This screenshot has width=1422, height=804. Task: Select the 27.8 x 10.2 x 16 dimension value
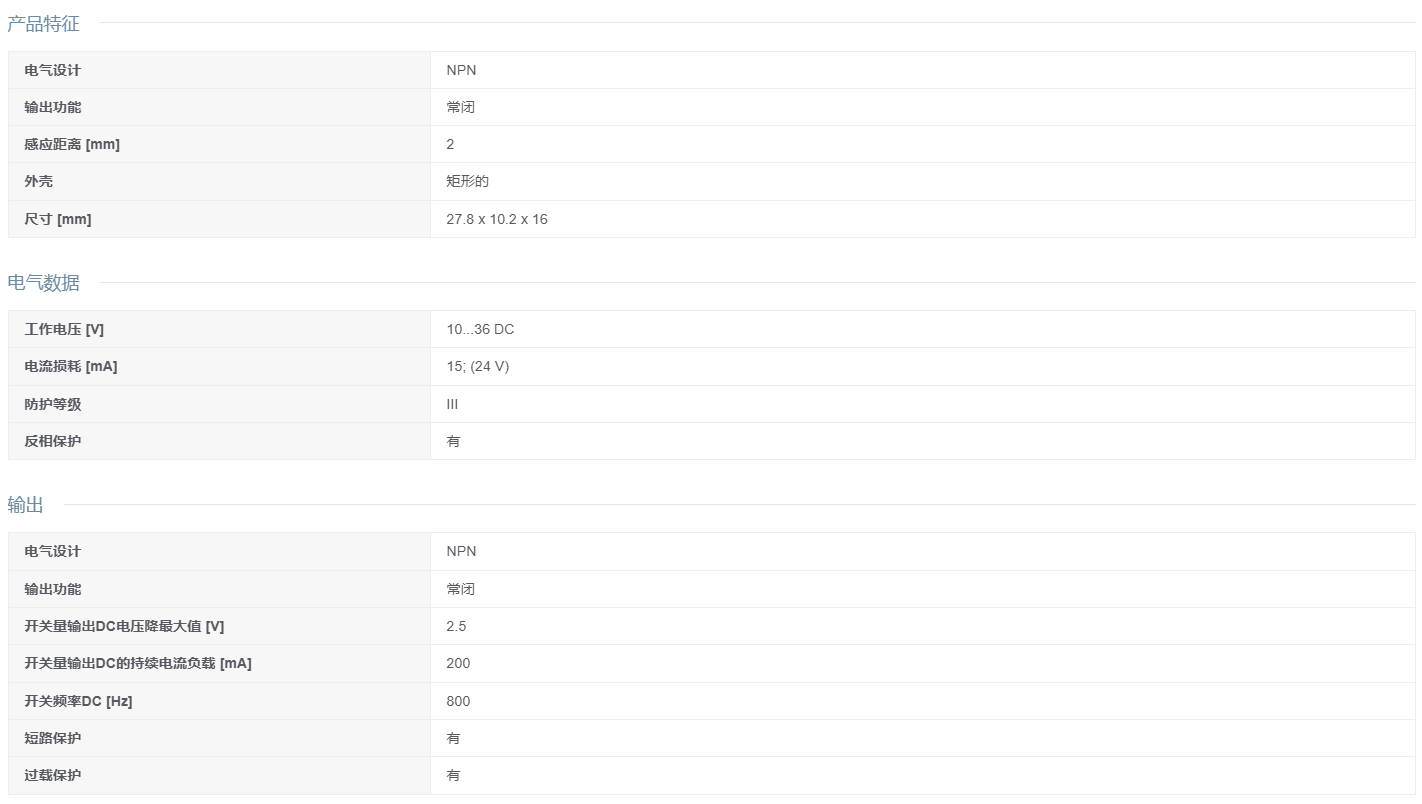[497, 219]
